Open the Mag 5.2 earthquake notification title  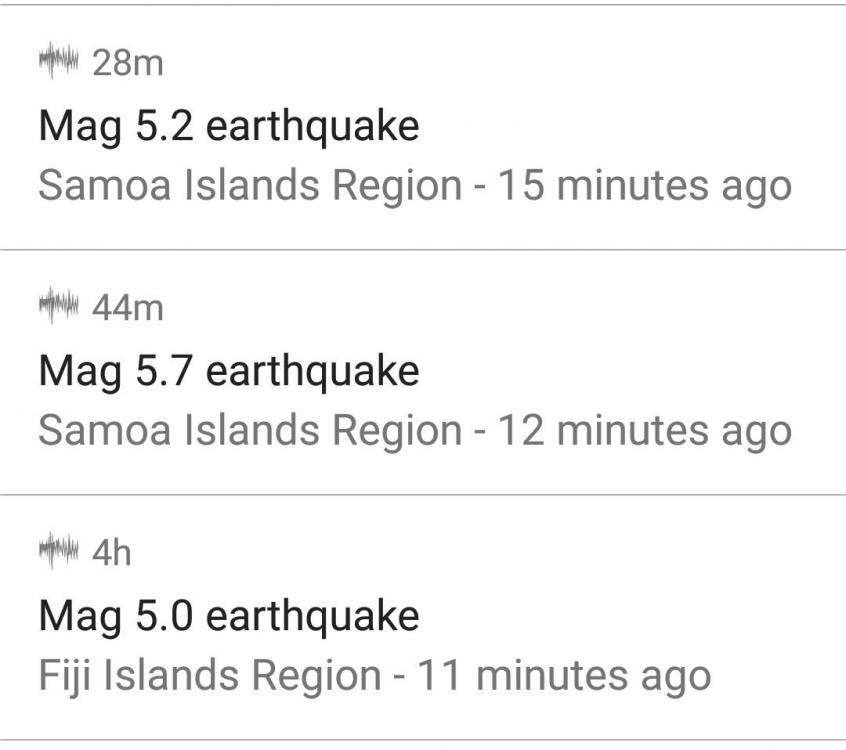point(228,127)
